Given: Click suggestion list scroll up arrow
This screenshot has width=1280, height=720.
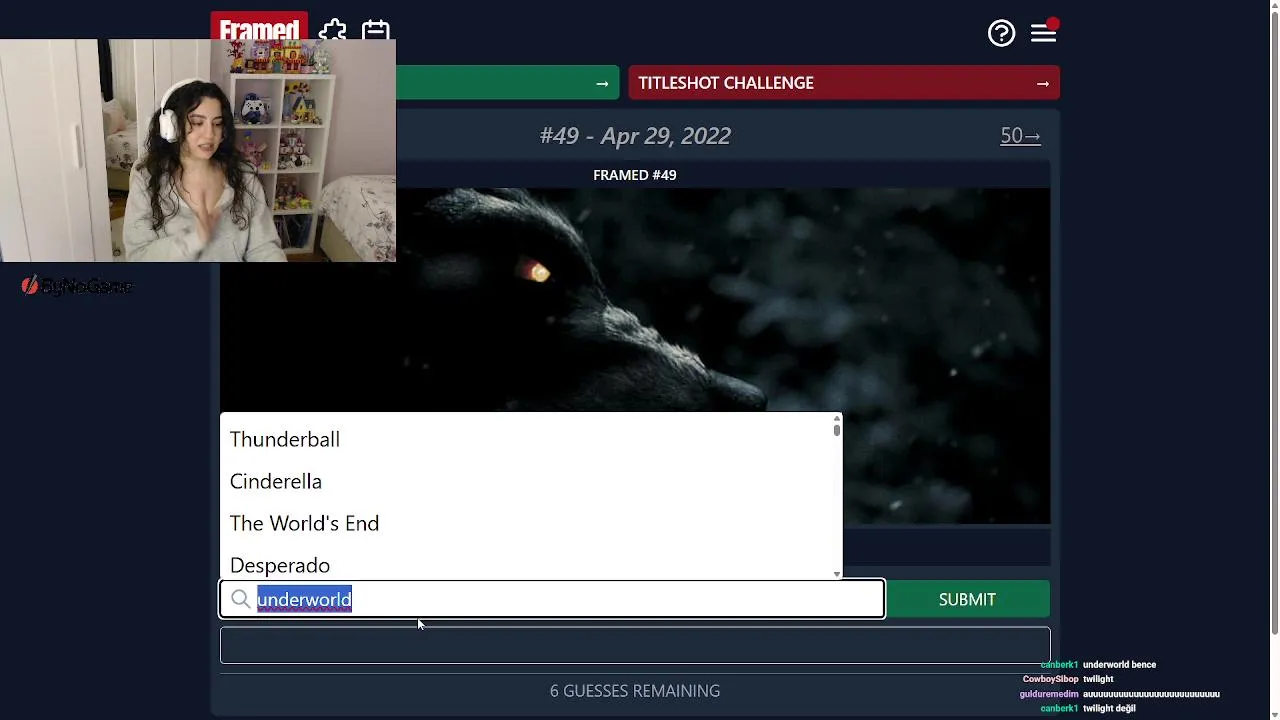Looking at the screenshot, I should click(x=837, y=417).
